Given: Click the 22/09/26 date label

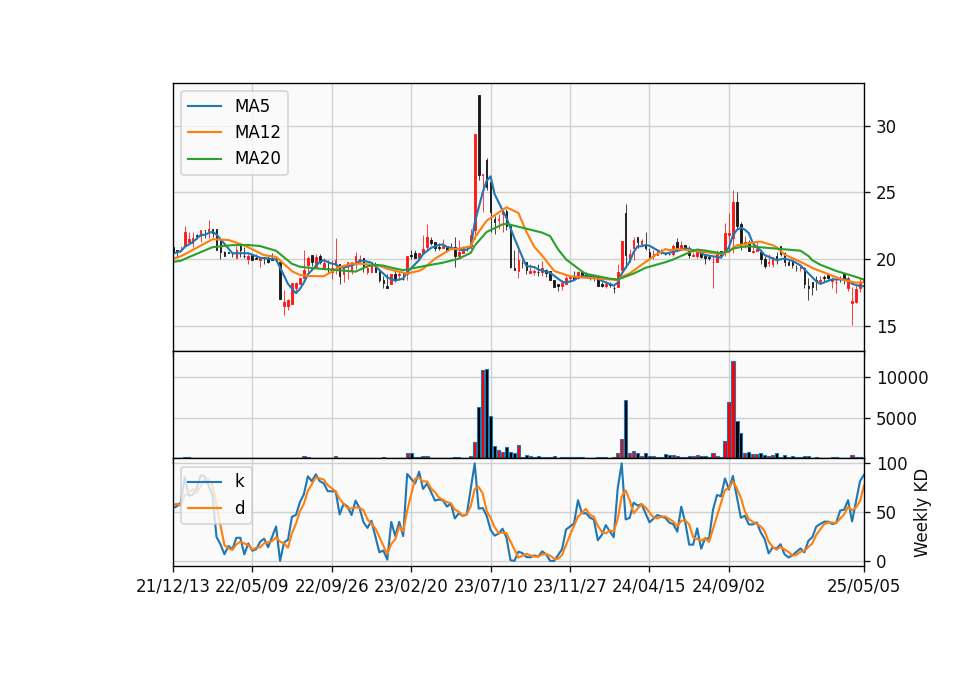Looking at the screenshot, I should [332, 586].
